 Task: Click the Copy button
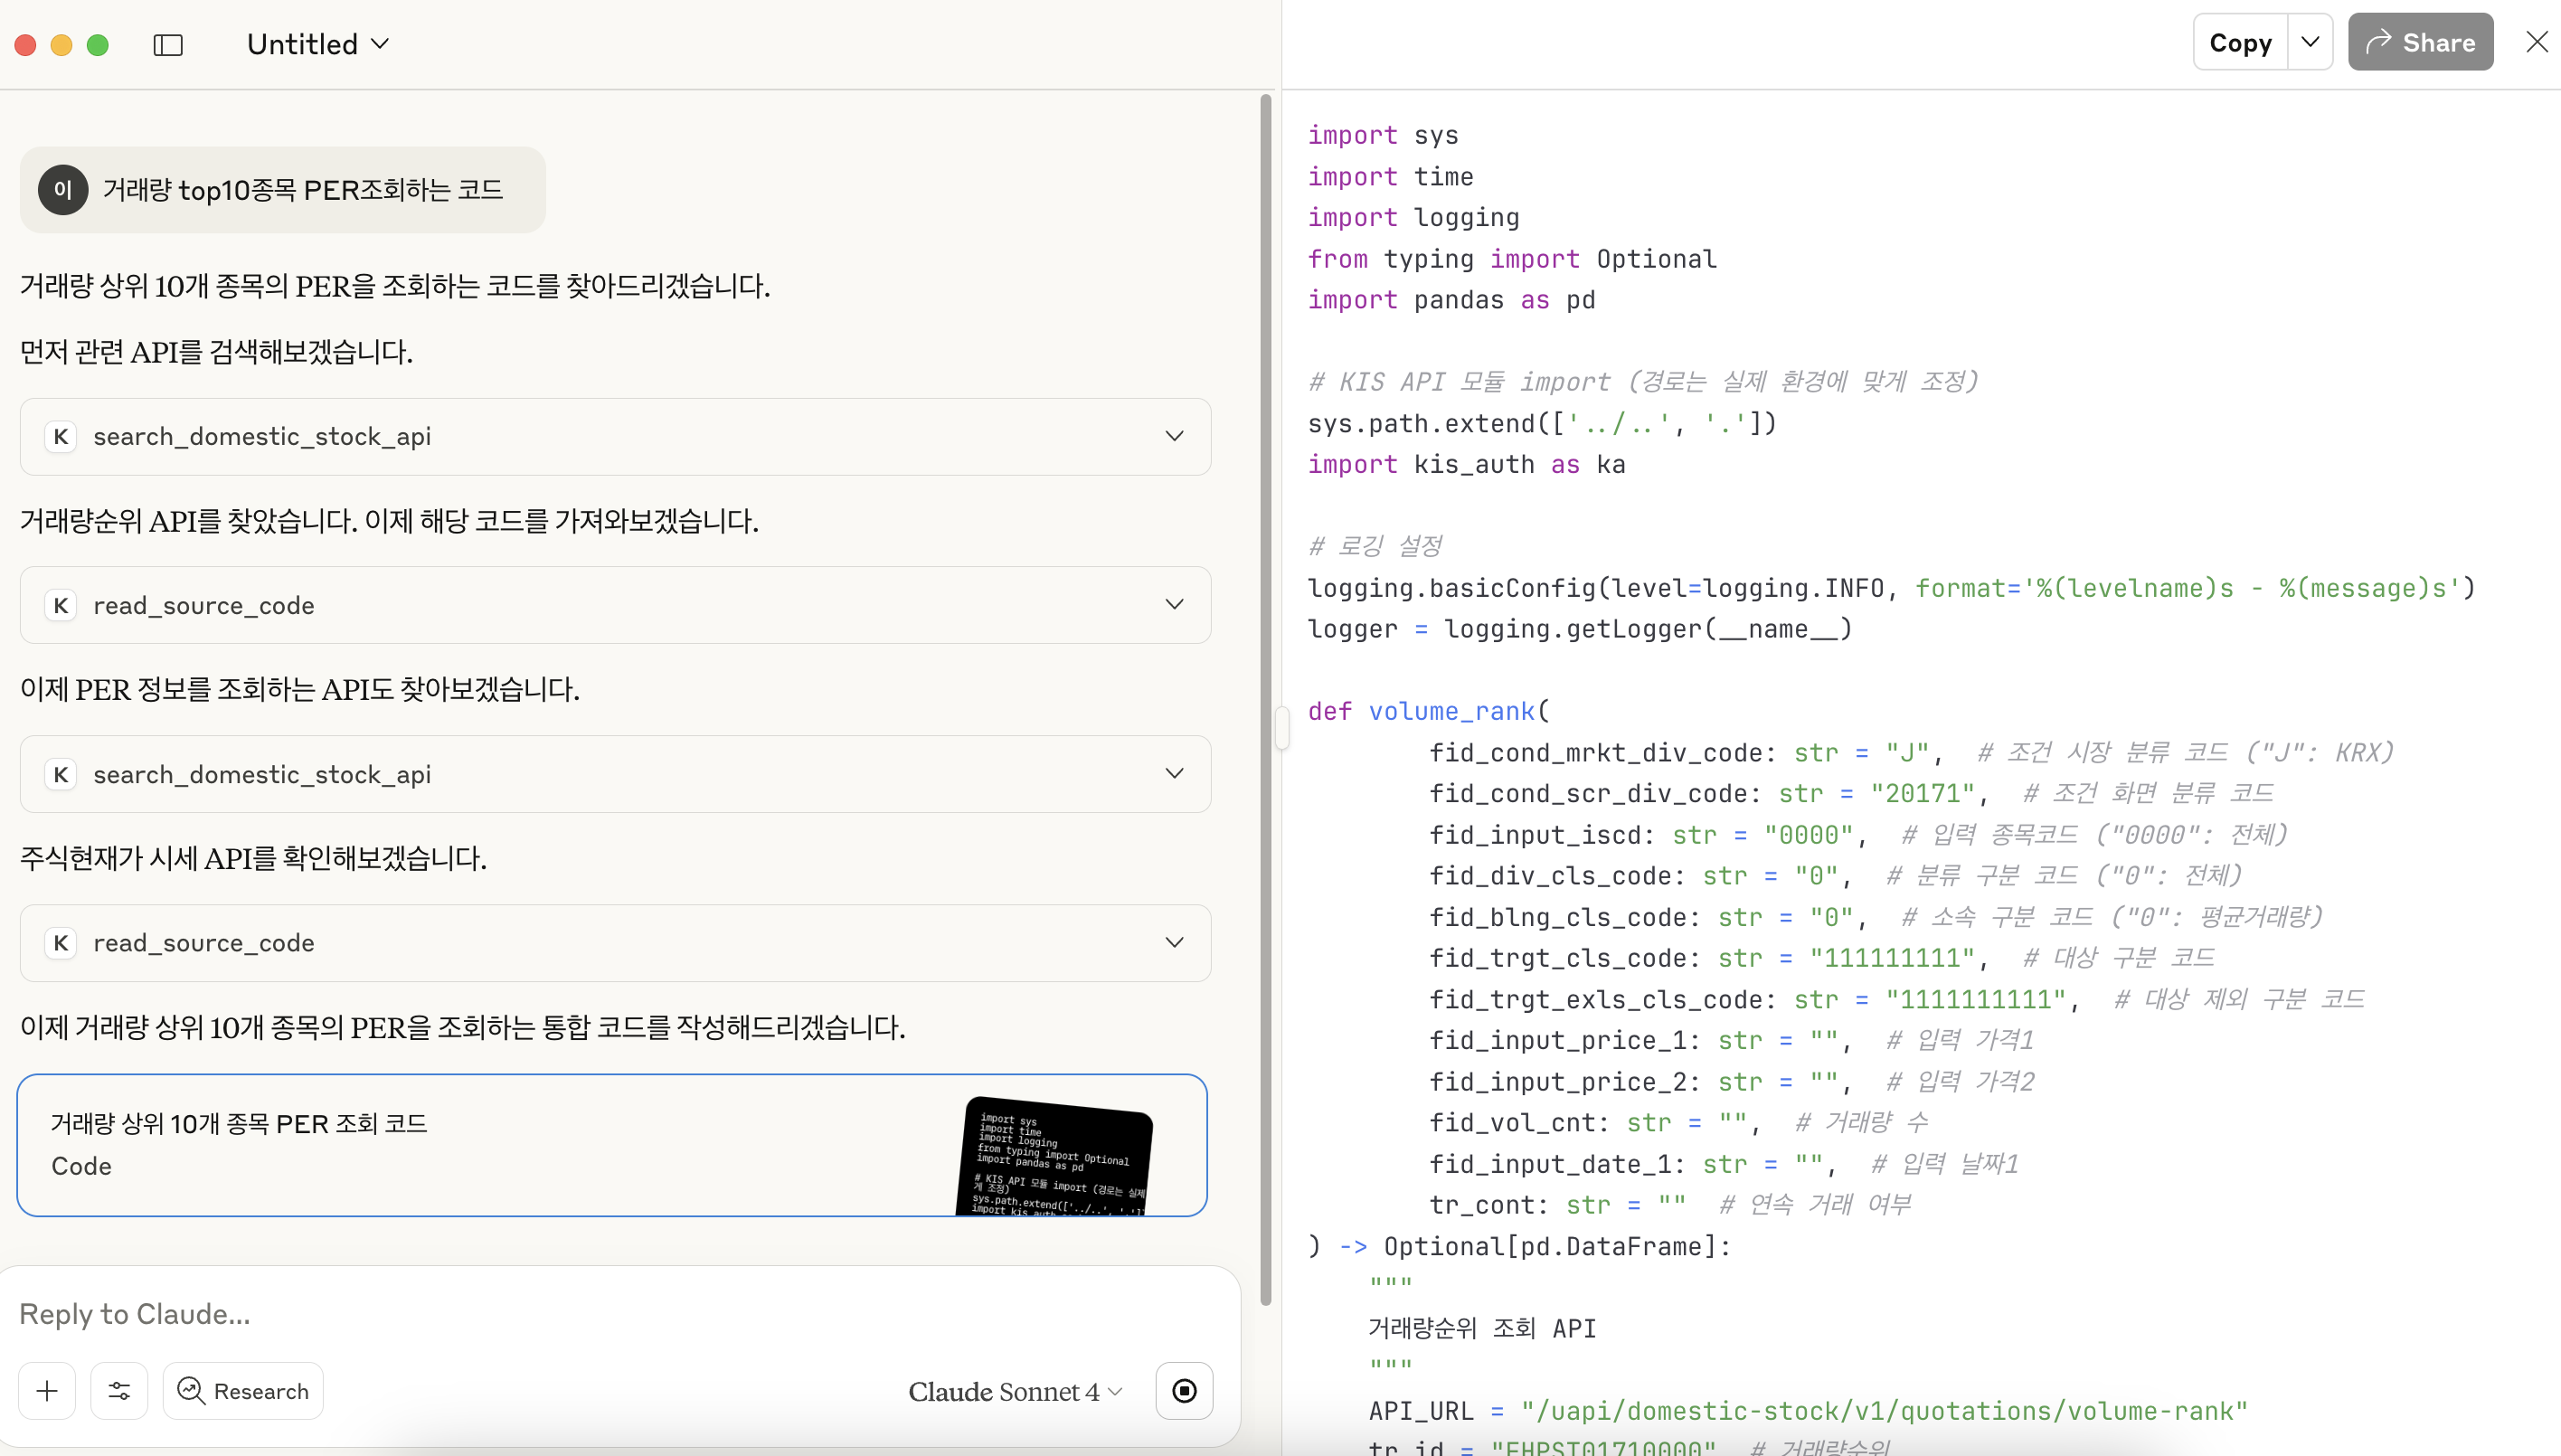click(x=2240, y=42)
